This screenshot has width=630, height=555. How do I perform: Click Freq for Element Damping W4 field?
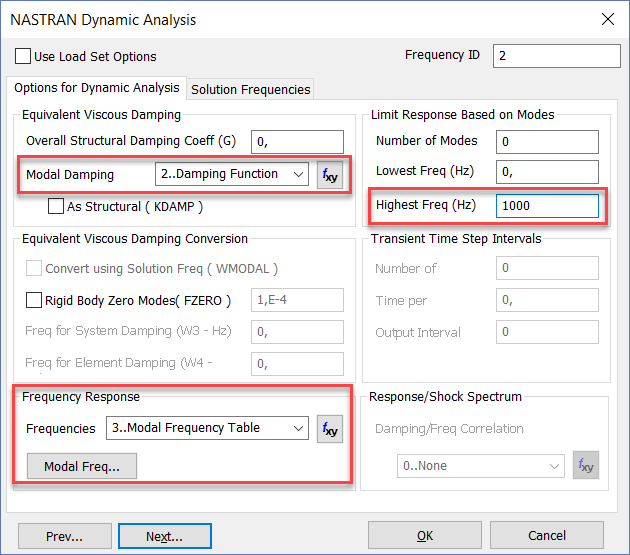[297, 364]
